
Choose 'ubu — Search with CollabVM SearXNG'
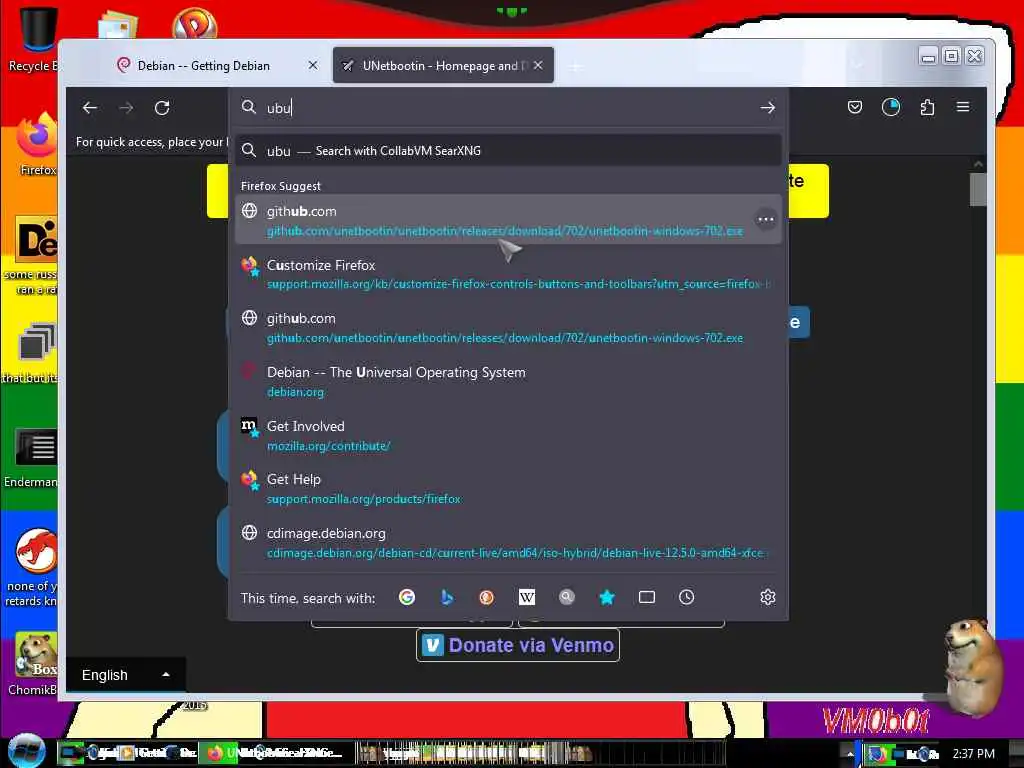[x=508, y=151]
